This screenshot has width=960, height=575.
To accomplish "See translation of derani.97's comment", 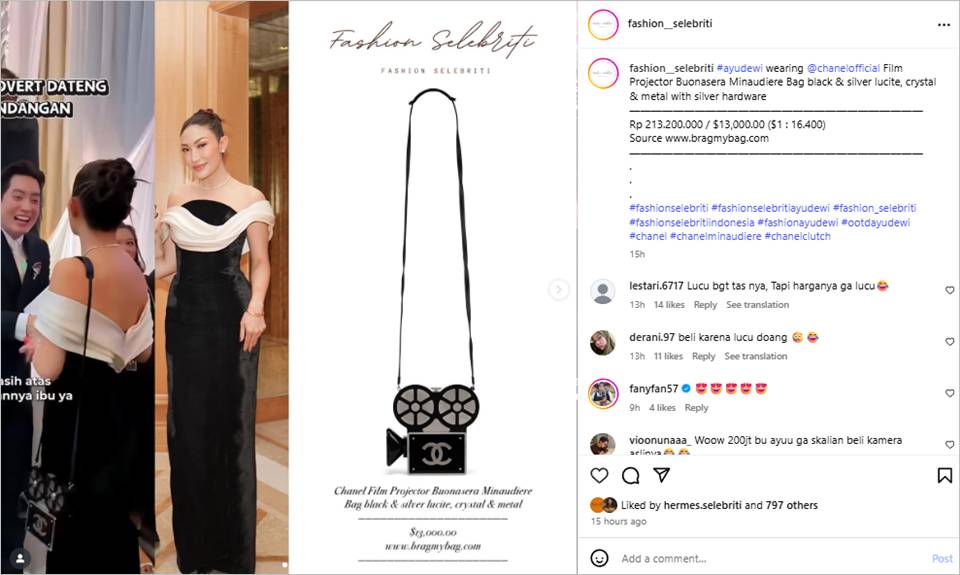I will (756, 356).
